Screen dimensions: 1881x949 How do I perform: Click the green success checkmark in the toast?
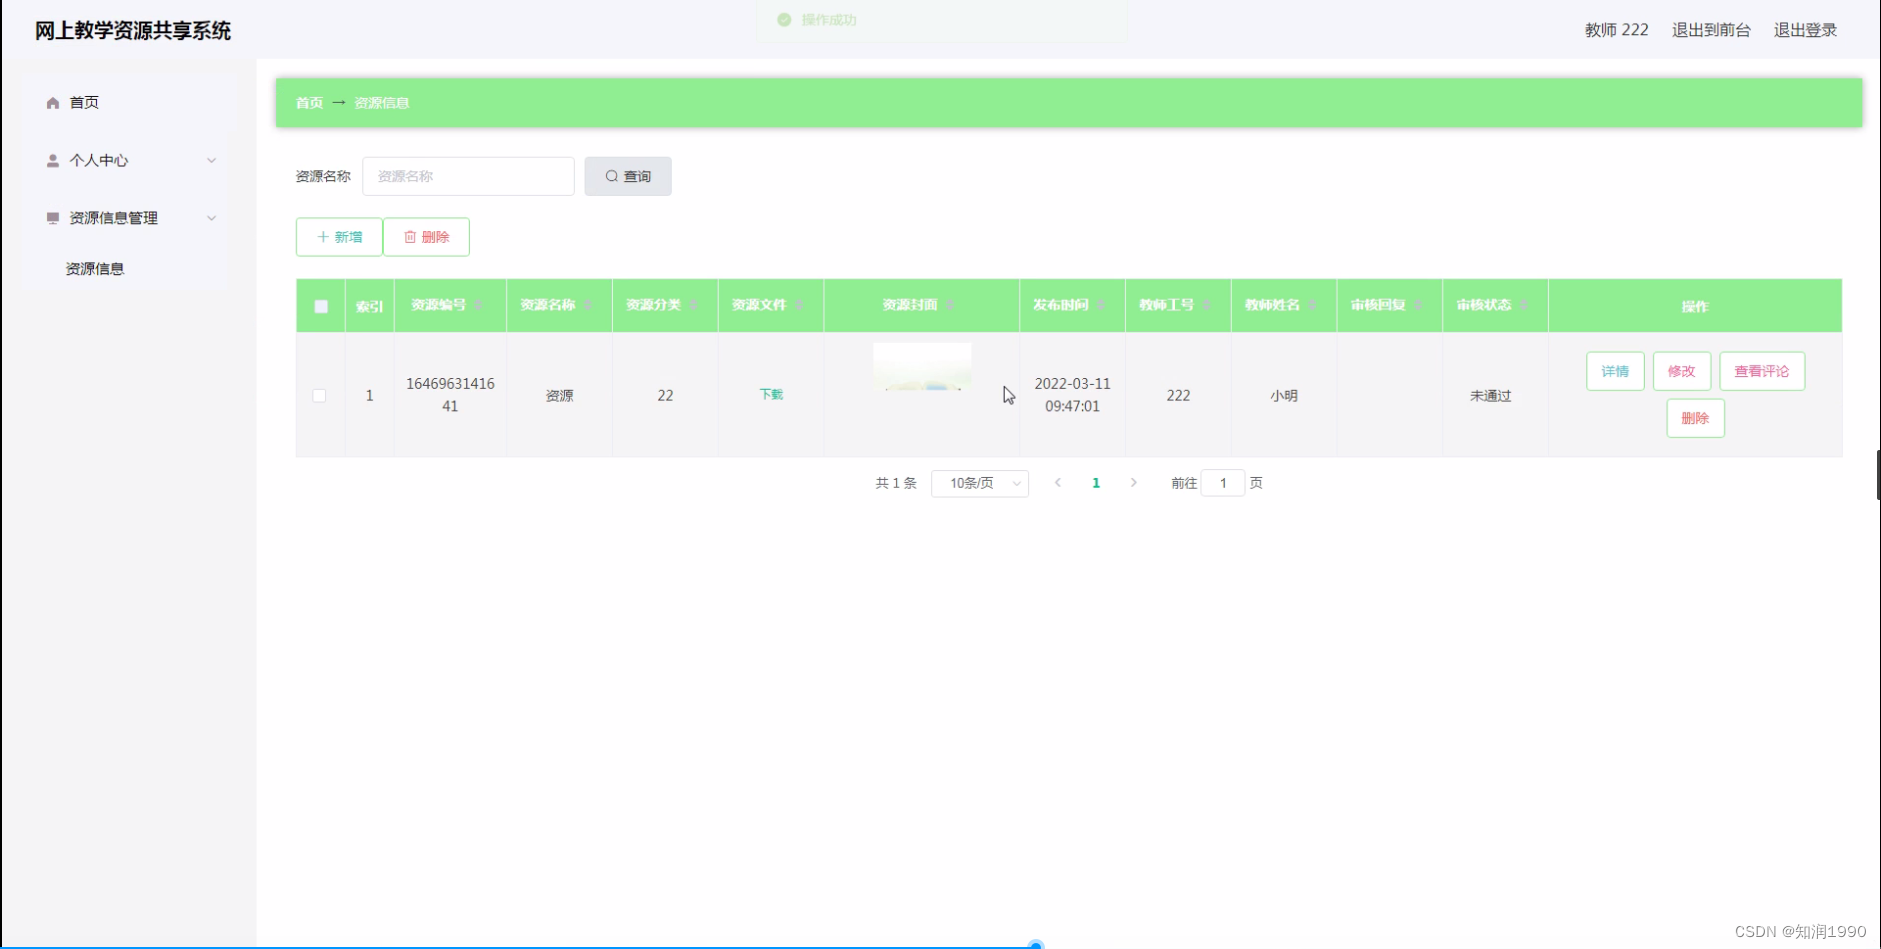[786, 19]
